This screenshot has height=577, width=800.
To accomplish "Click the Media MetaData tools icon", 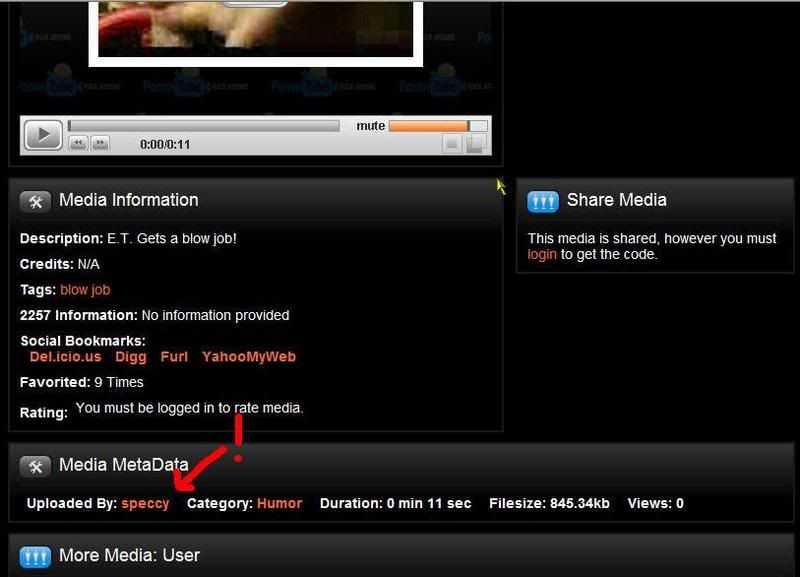I will (35, 466).
